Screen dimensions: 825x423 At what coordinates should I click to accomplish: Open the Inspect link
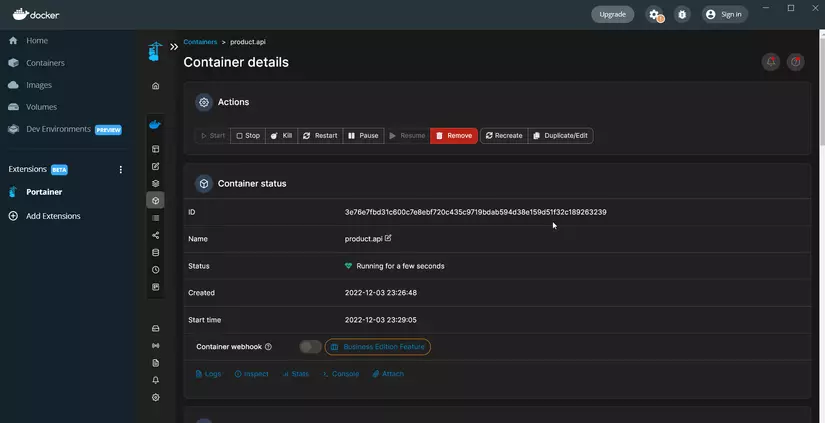[251, 374]
